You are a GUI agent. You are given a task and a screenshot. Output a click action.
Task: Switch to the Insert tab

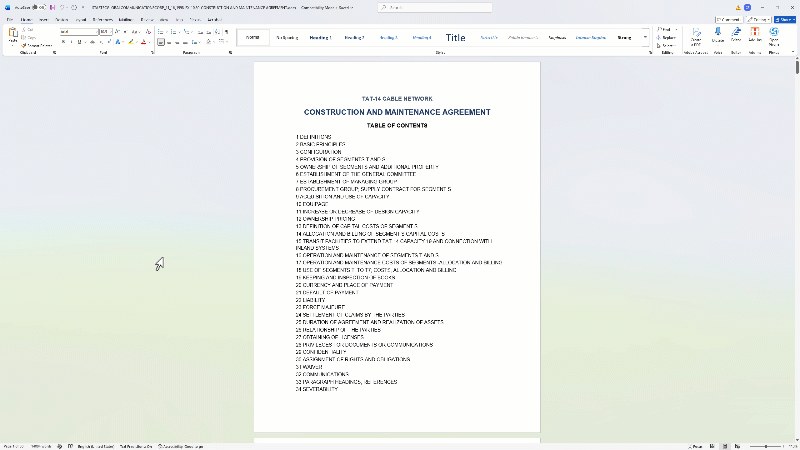click(x=43, y=20)
